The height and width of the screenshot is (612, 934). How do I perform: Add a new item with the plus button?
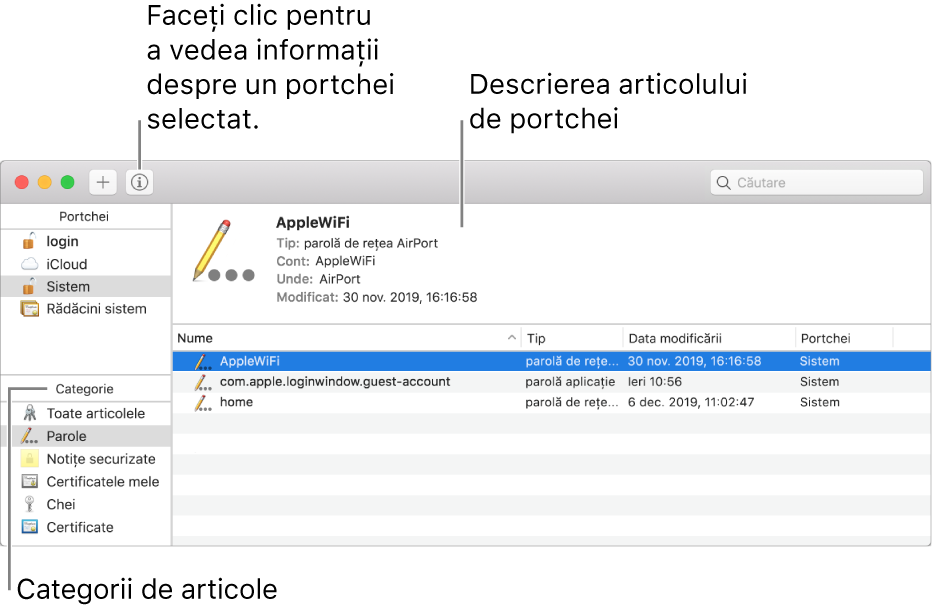103,182
